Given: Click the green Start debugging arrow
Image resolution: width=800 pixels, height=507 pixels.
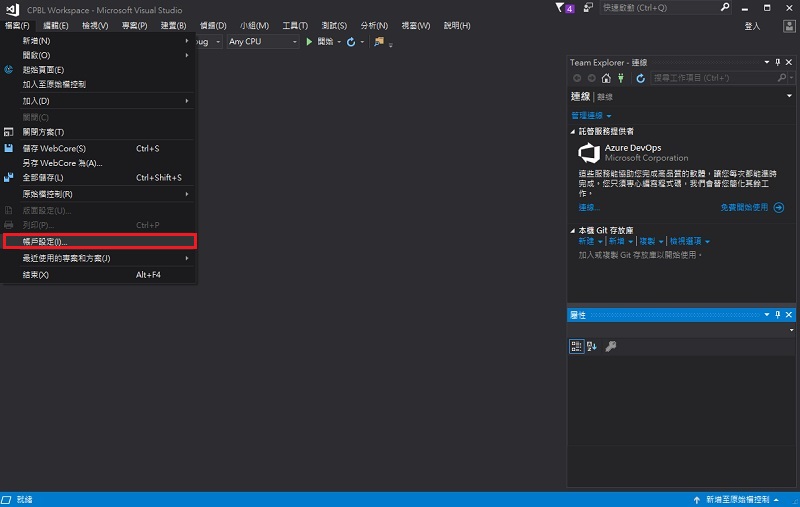Looking at the screenshot, I should [309, 42].
